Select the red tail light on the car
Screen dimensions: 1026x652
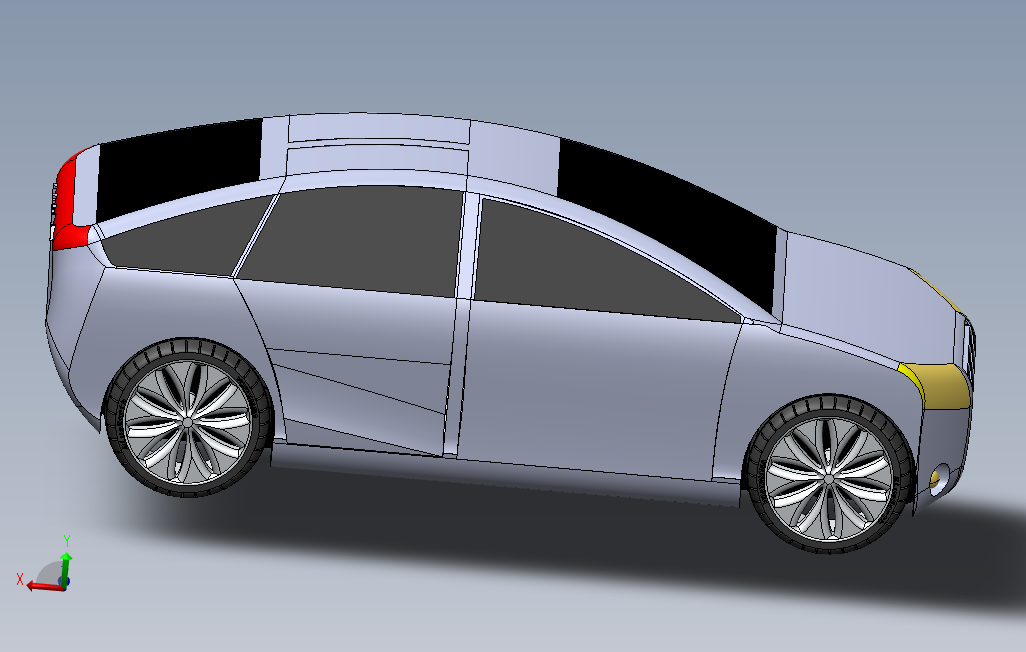tap(67, 206)
